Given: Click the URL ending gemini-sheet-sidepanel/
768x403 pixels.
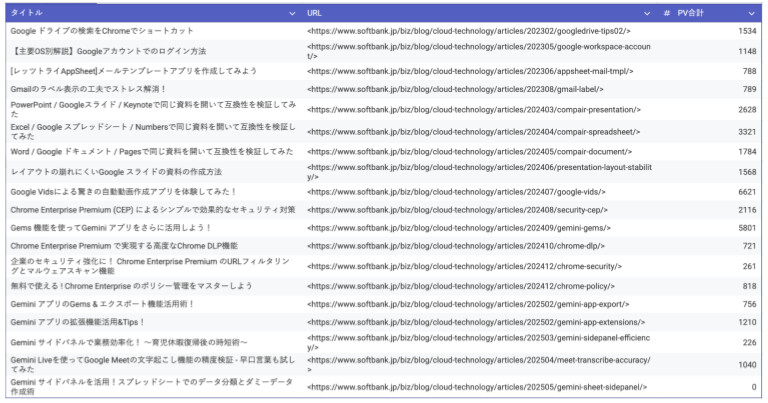Looking at the screenshot, I should coord(477,387).
